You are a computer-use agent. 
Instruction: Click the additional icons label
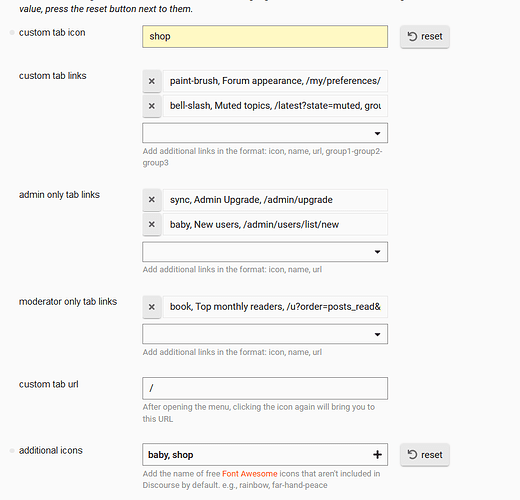(51, 450)
